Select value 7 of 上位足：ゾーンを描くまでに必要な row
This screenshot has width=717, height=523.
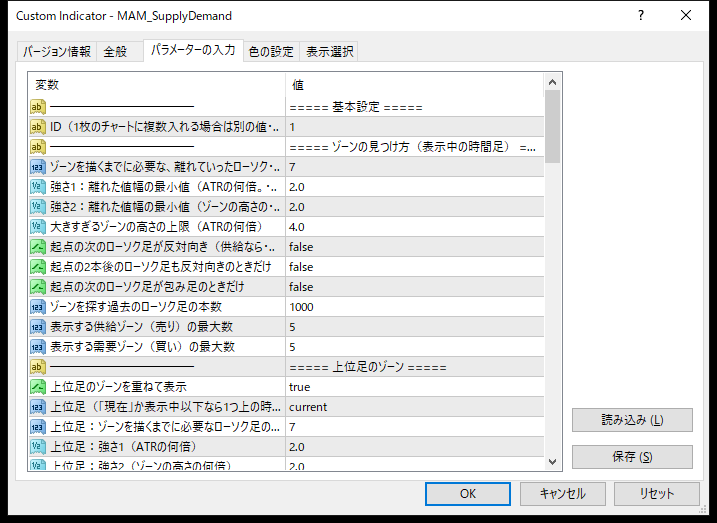(415, 427)
